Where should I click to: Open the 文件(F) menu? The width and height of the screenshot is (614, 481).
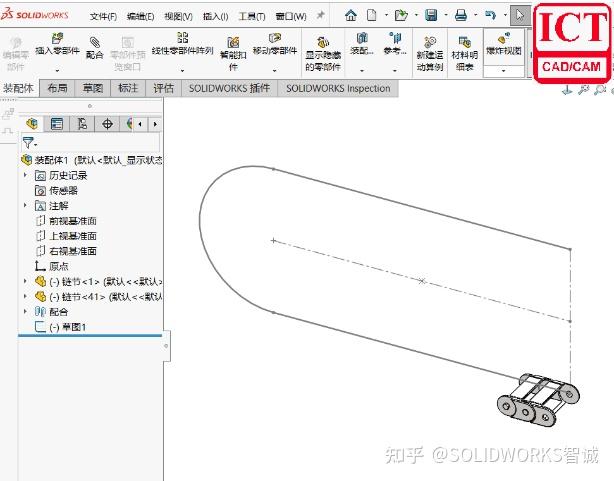tap(103, 16)
